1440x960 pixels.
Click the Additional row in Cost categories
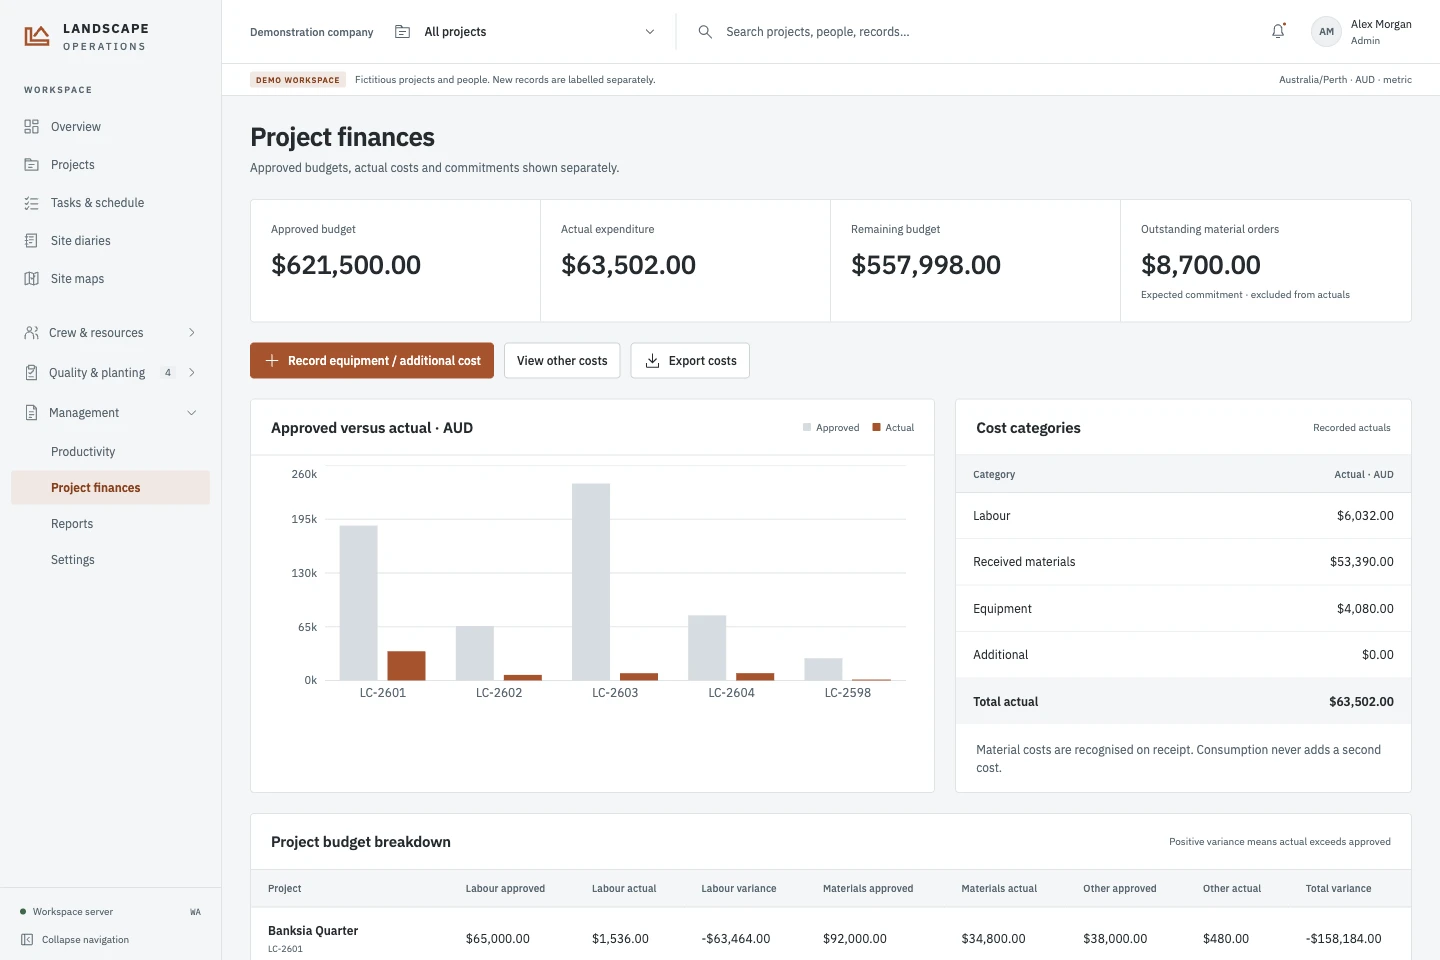click(x=1183, y=655)
